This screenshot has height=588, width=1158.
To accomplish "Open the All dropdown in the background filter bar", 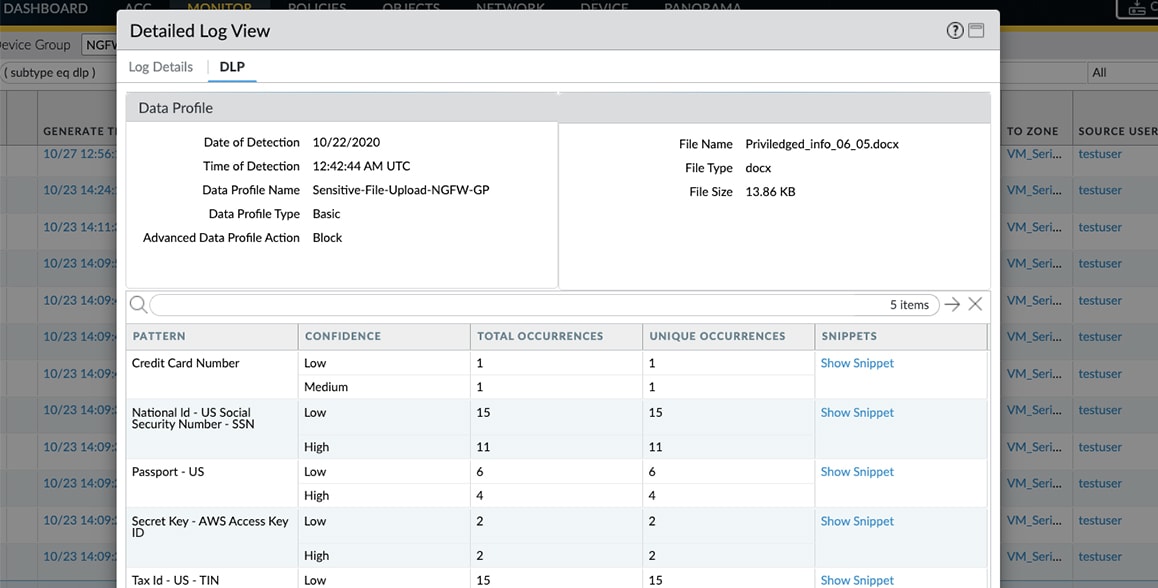I will click(1120, 72).
